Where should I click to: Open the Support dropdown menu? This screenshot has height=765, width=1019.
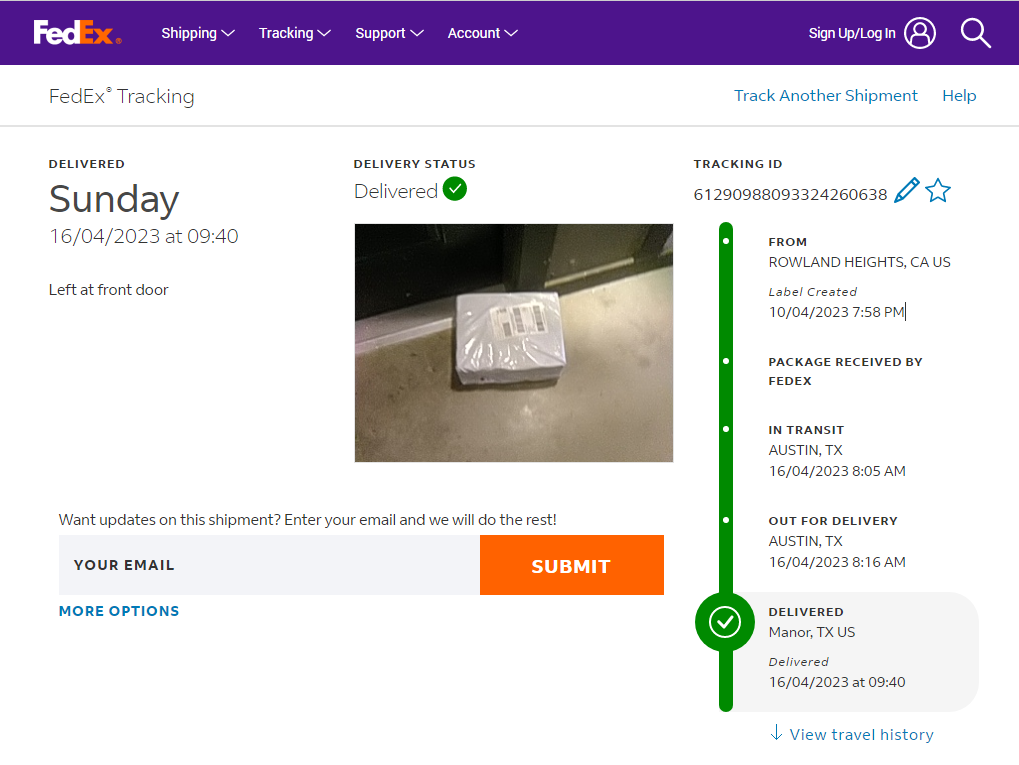pos(389,33)
